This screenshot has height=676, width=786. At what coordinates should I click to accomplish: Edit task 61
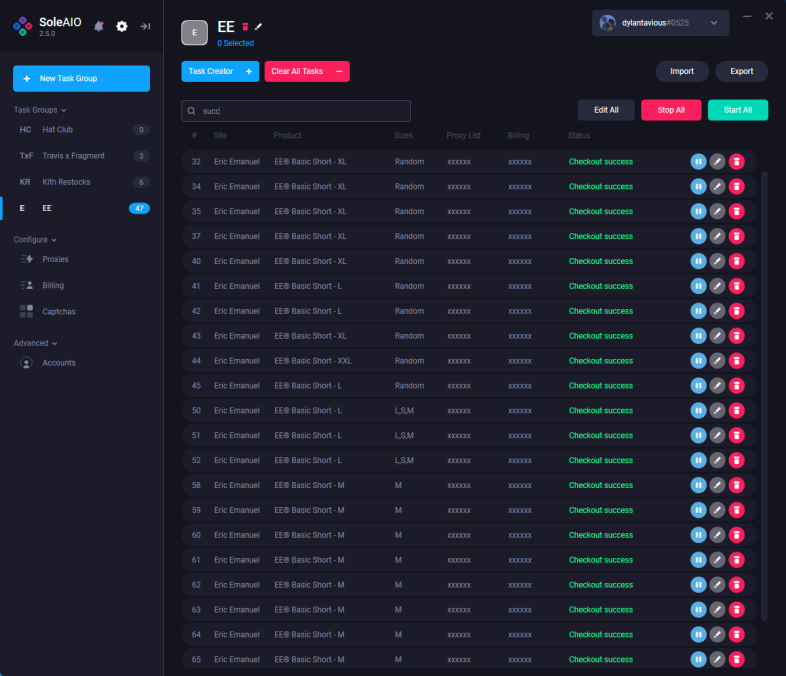click(x=717, y=560)
